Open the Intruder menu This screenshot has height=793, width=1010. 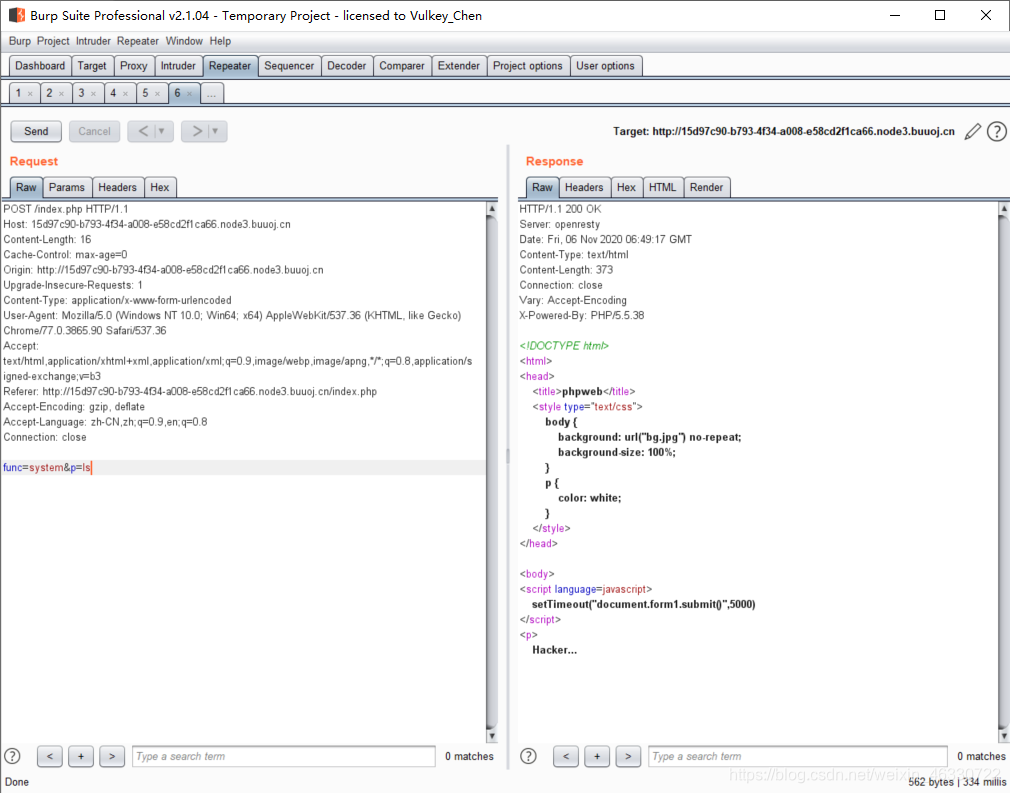pos(93,41)
